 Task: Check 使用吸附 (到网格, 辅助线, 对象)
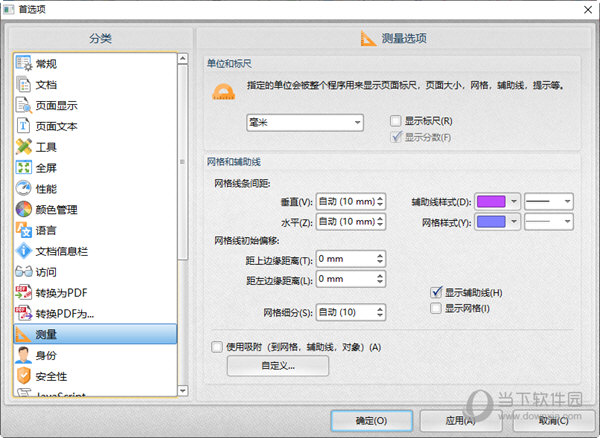pyautogui.click(x=217, y=347)
